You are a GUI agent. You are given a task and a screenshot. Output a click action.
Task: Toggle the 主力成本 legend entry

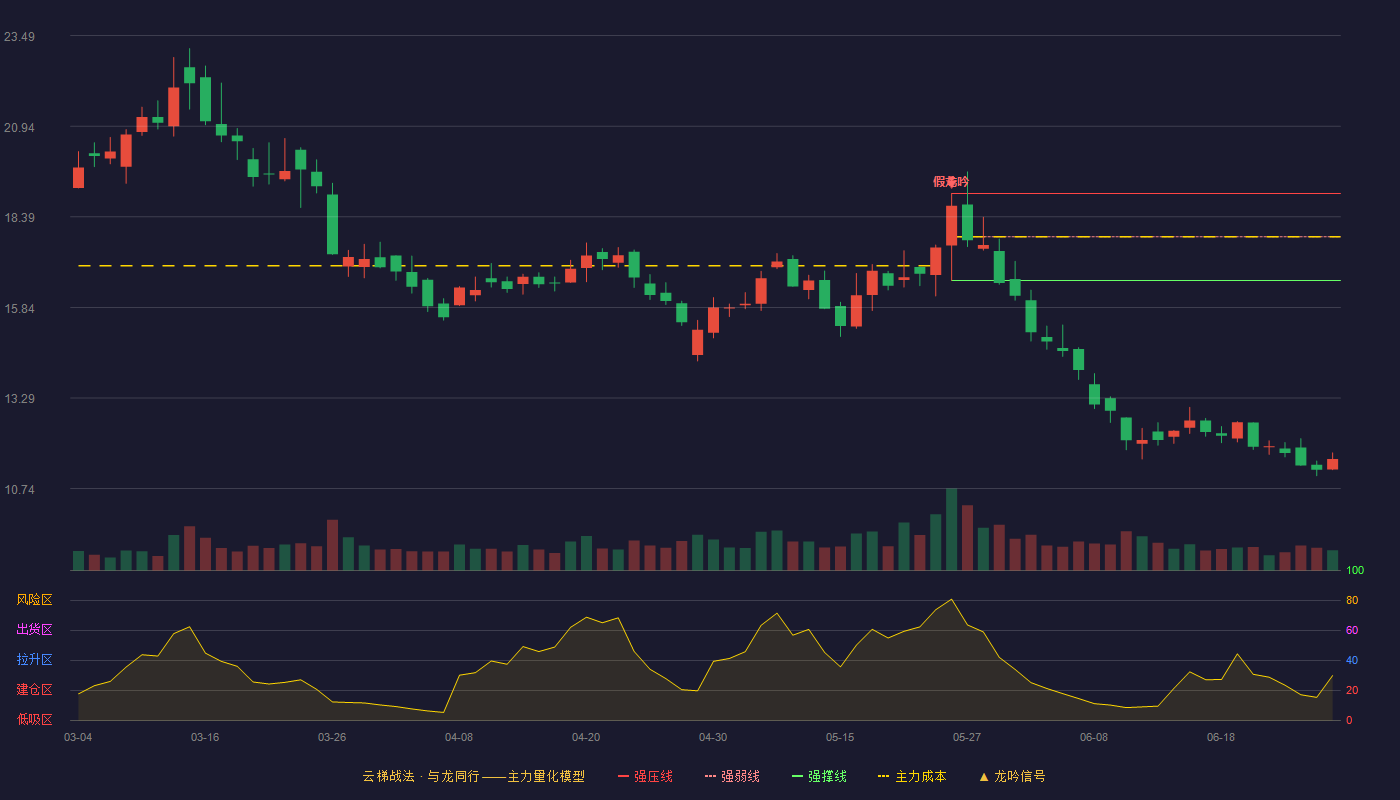912,776
